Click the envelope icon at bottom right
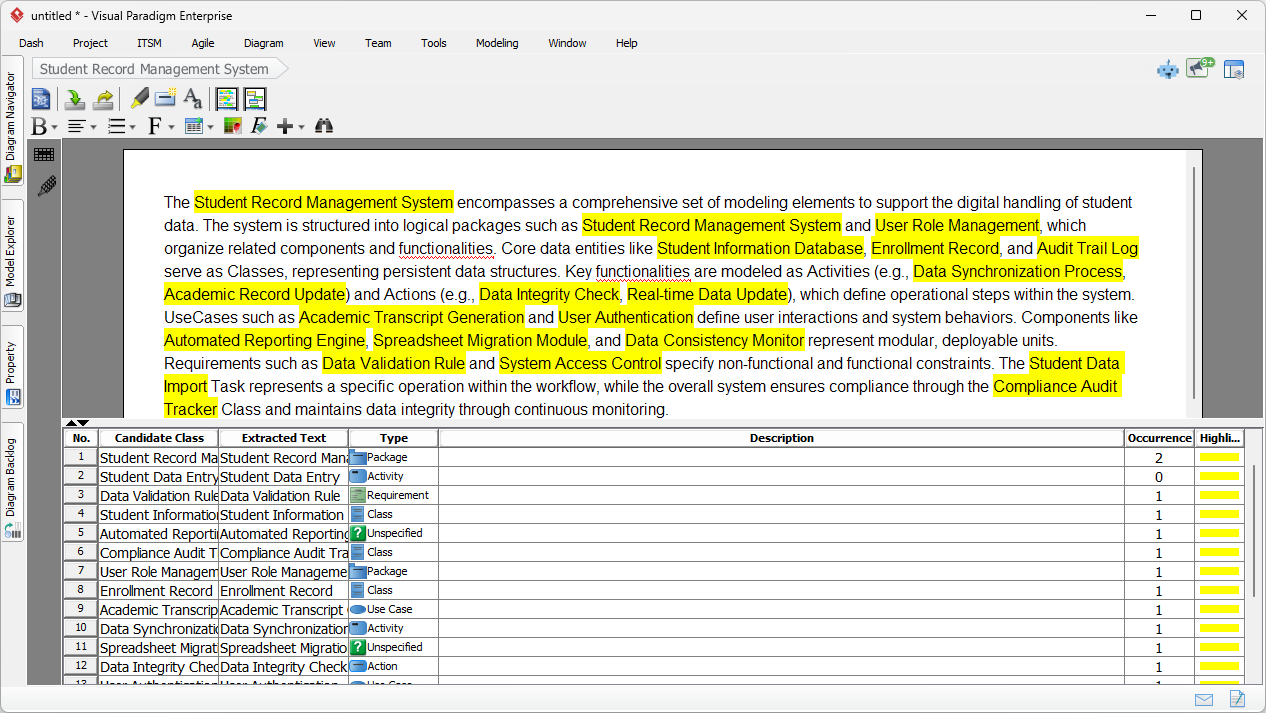The height and width of the screenshot is (713, 1266). click(1204, 699)
